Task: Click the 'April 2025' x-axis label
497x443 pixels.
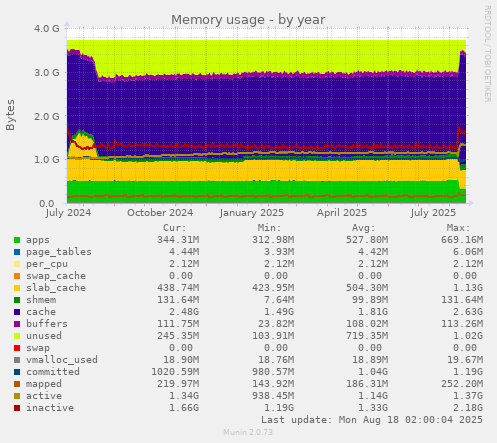Action: tap(342, 213)
